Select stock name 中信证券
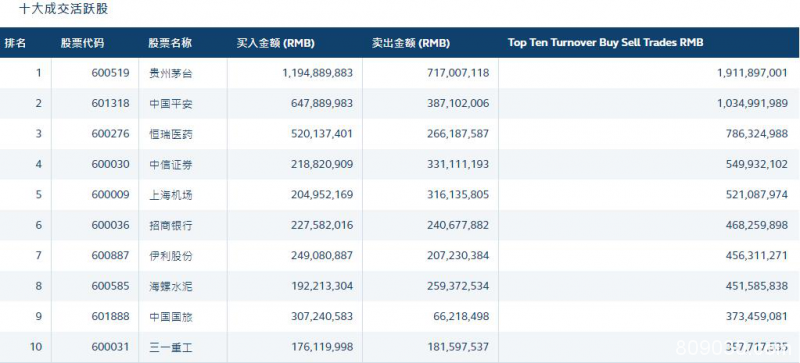The width and height of the screenshot is (800, 363). point(171,164)
